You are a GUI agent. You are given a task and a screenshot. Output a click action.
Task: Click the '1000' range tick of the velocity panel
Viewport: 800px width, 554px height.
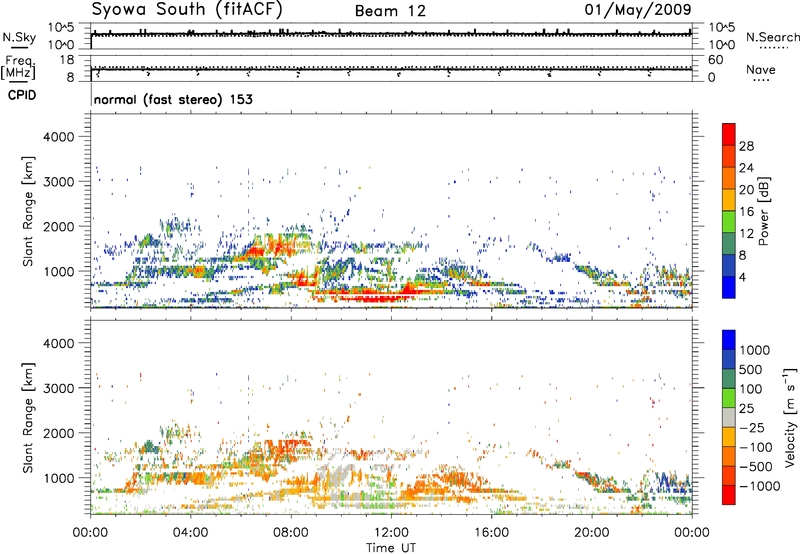59,478
